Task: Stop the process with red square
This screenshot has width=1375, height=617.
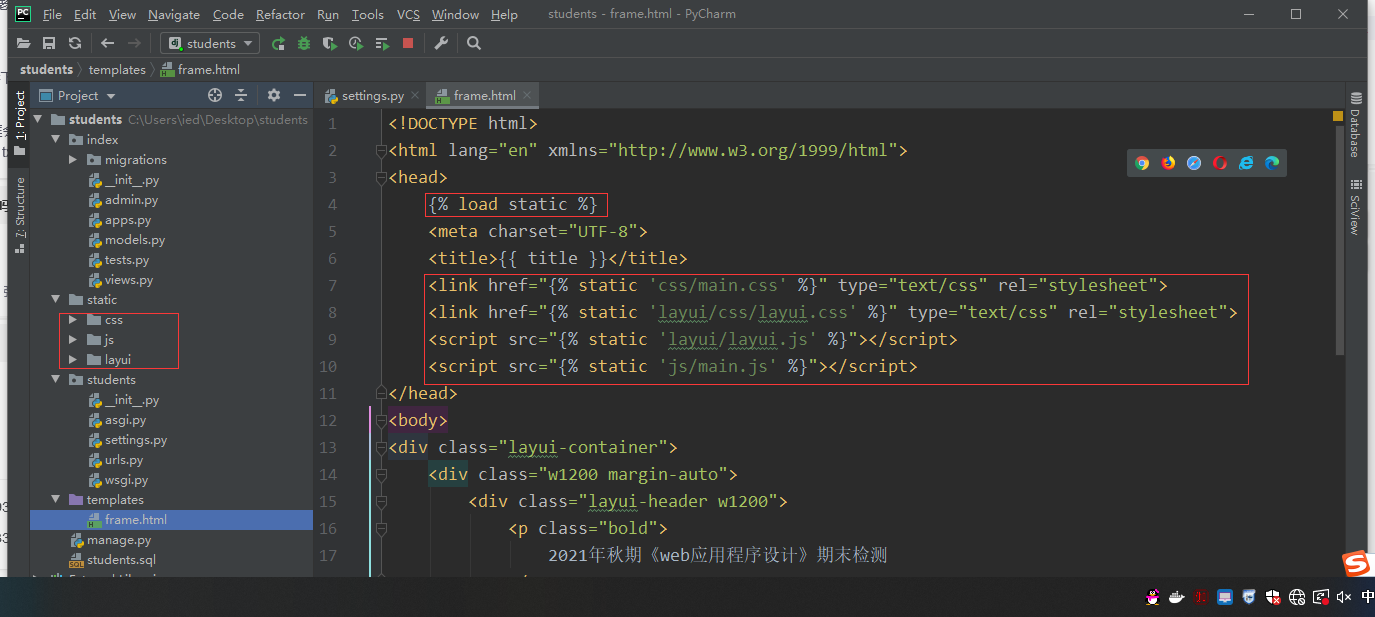Action: tap(408, 43)
